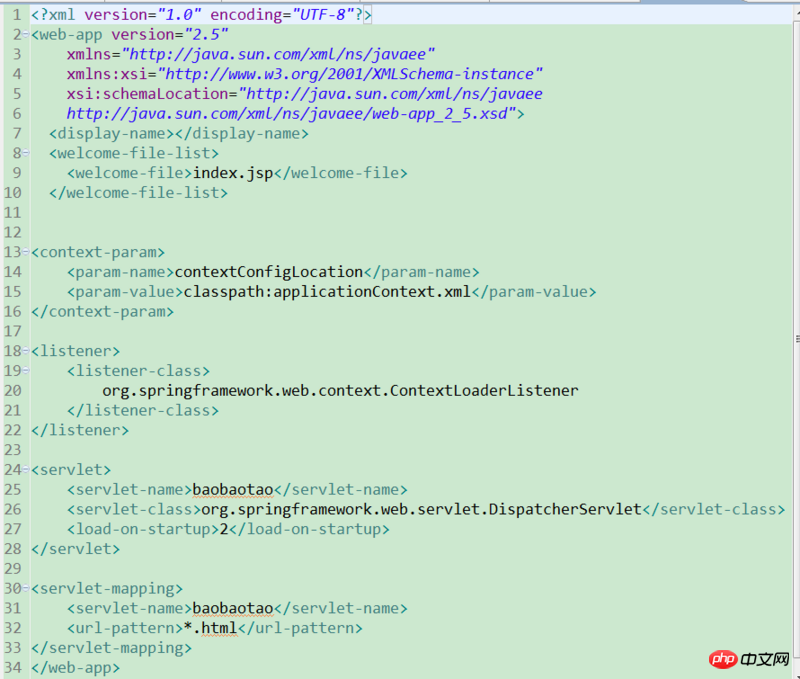The image size is (800, 679).
Task: Click the opening <display-name> tag
Action: (111, 134)
